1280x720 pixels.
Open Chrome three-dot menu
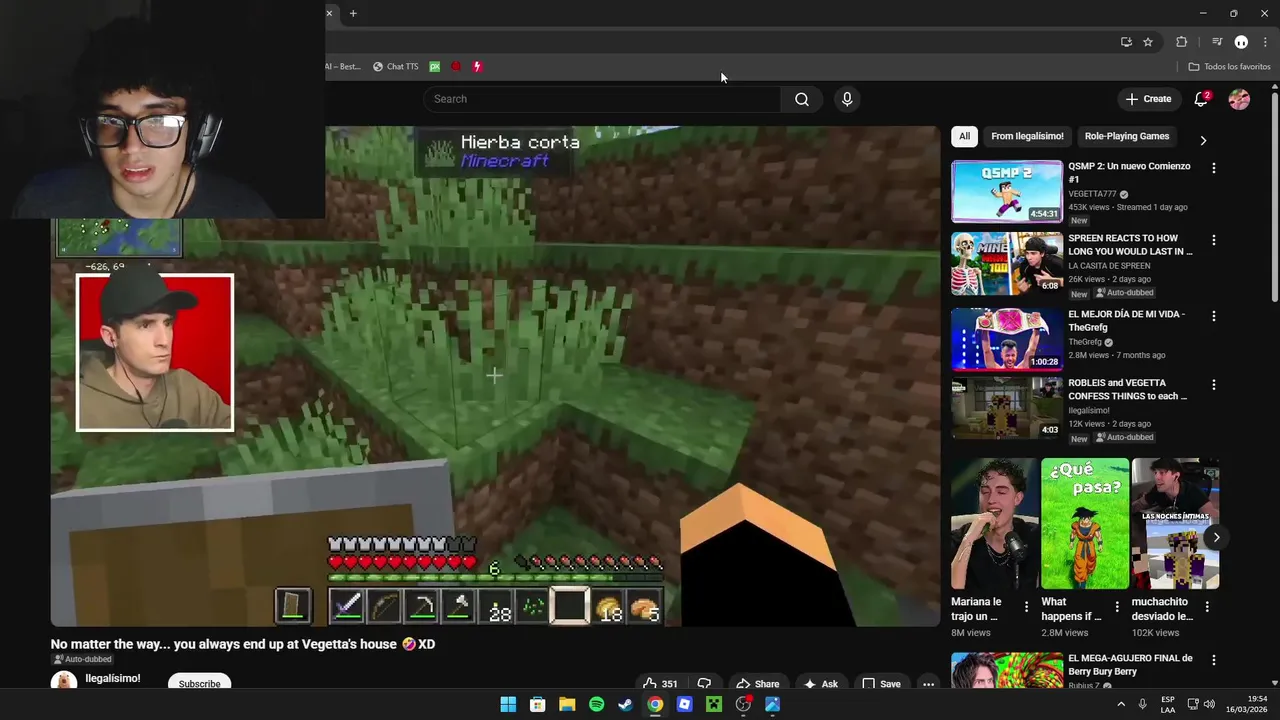[1265, 42]
